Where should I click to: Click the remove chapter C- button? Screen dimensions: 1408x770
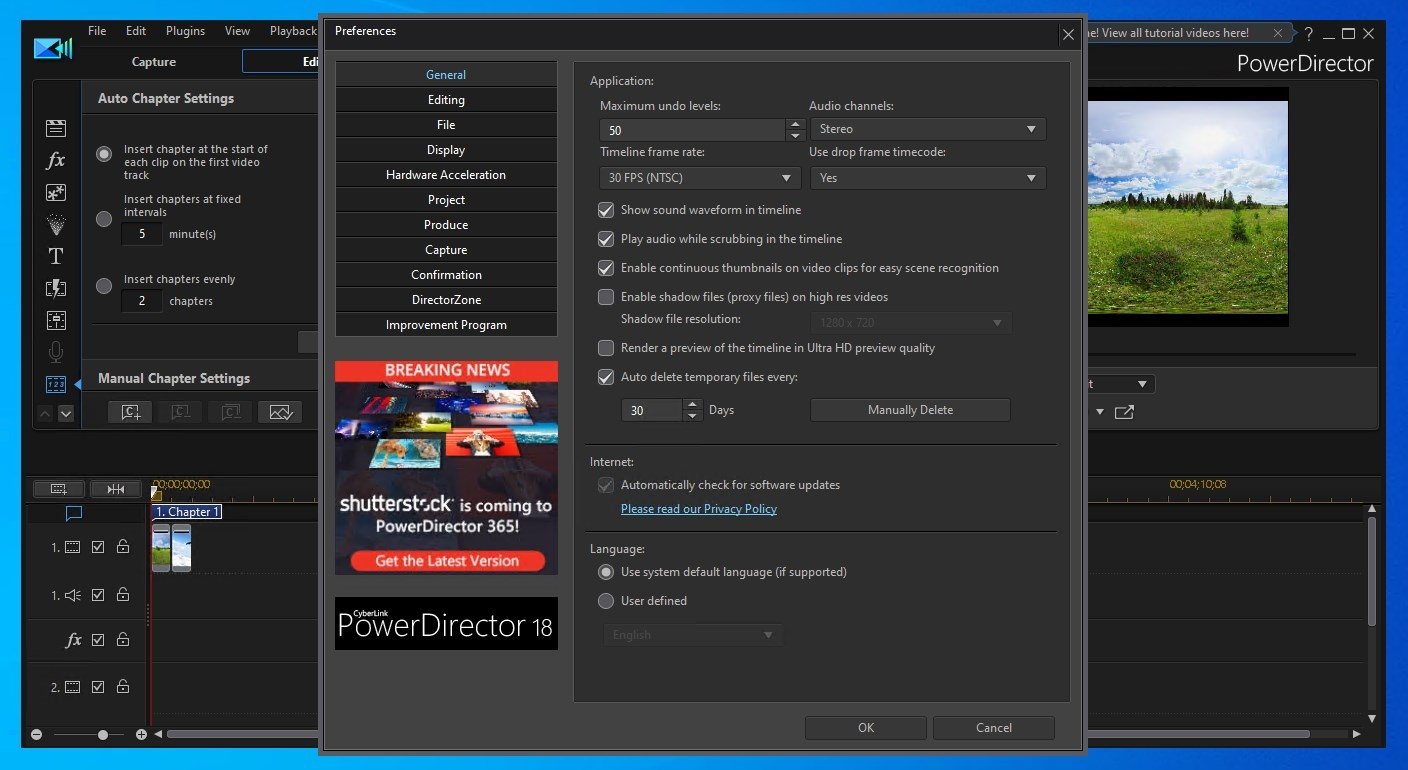point(181,411)
